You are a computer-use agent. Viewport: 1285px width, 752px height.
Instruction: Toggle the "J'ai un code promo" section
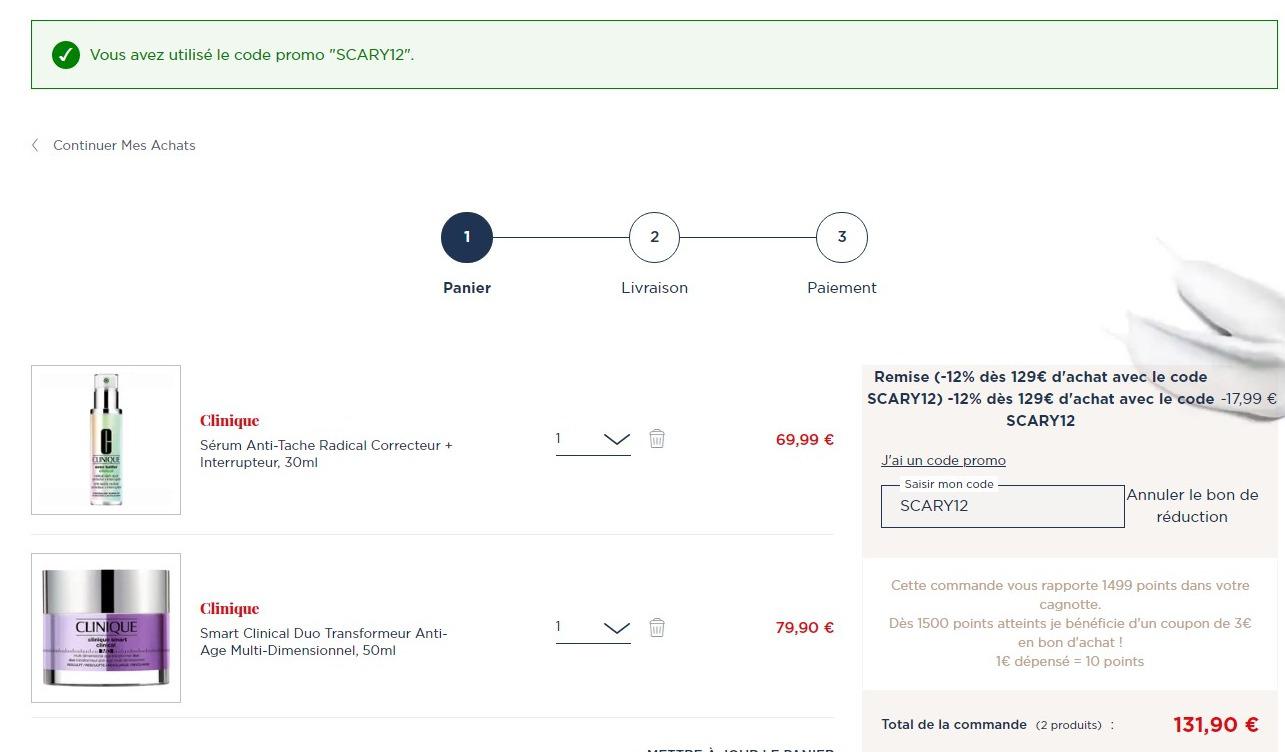pyautogui.click(x=943, y=461)
